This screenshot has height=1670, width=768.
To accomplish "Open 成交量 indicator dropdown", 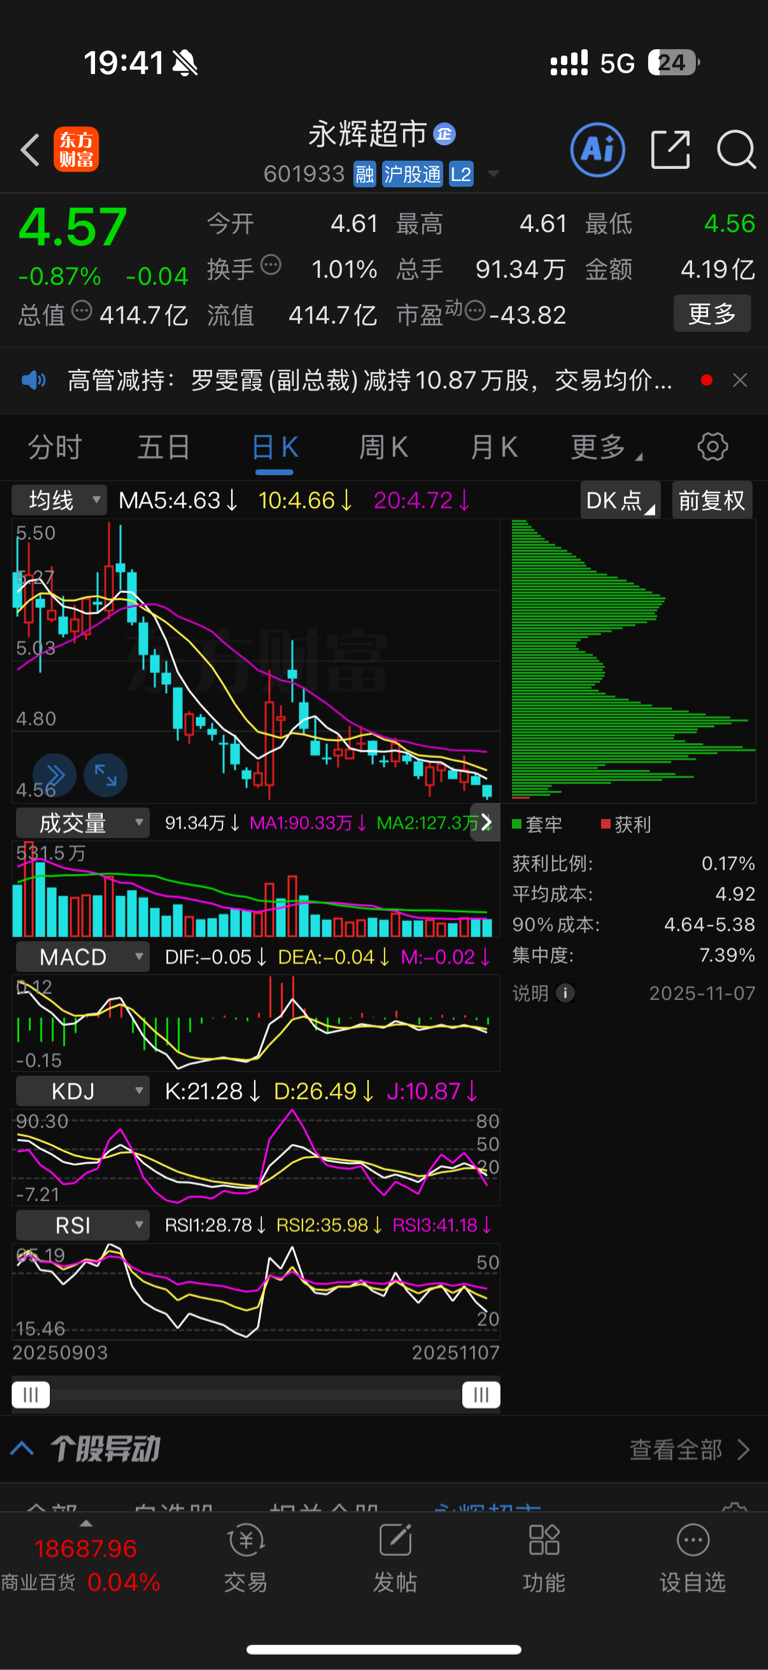I will 82,823.
